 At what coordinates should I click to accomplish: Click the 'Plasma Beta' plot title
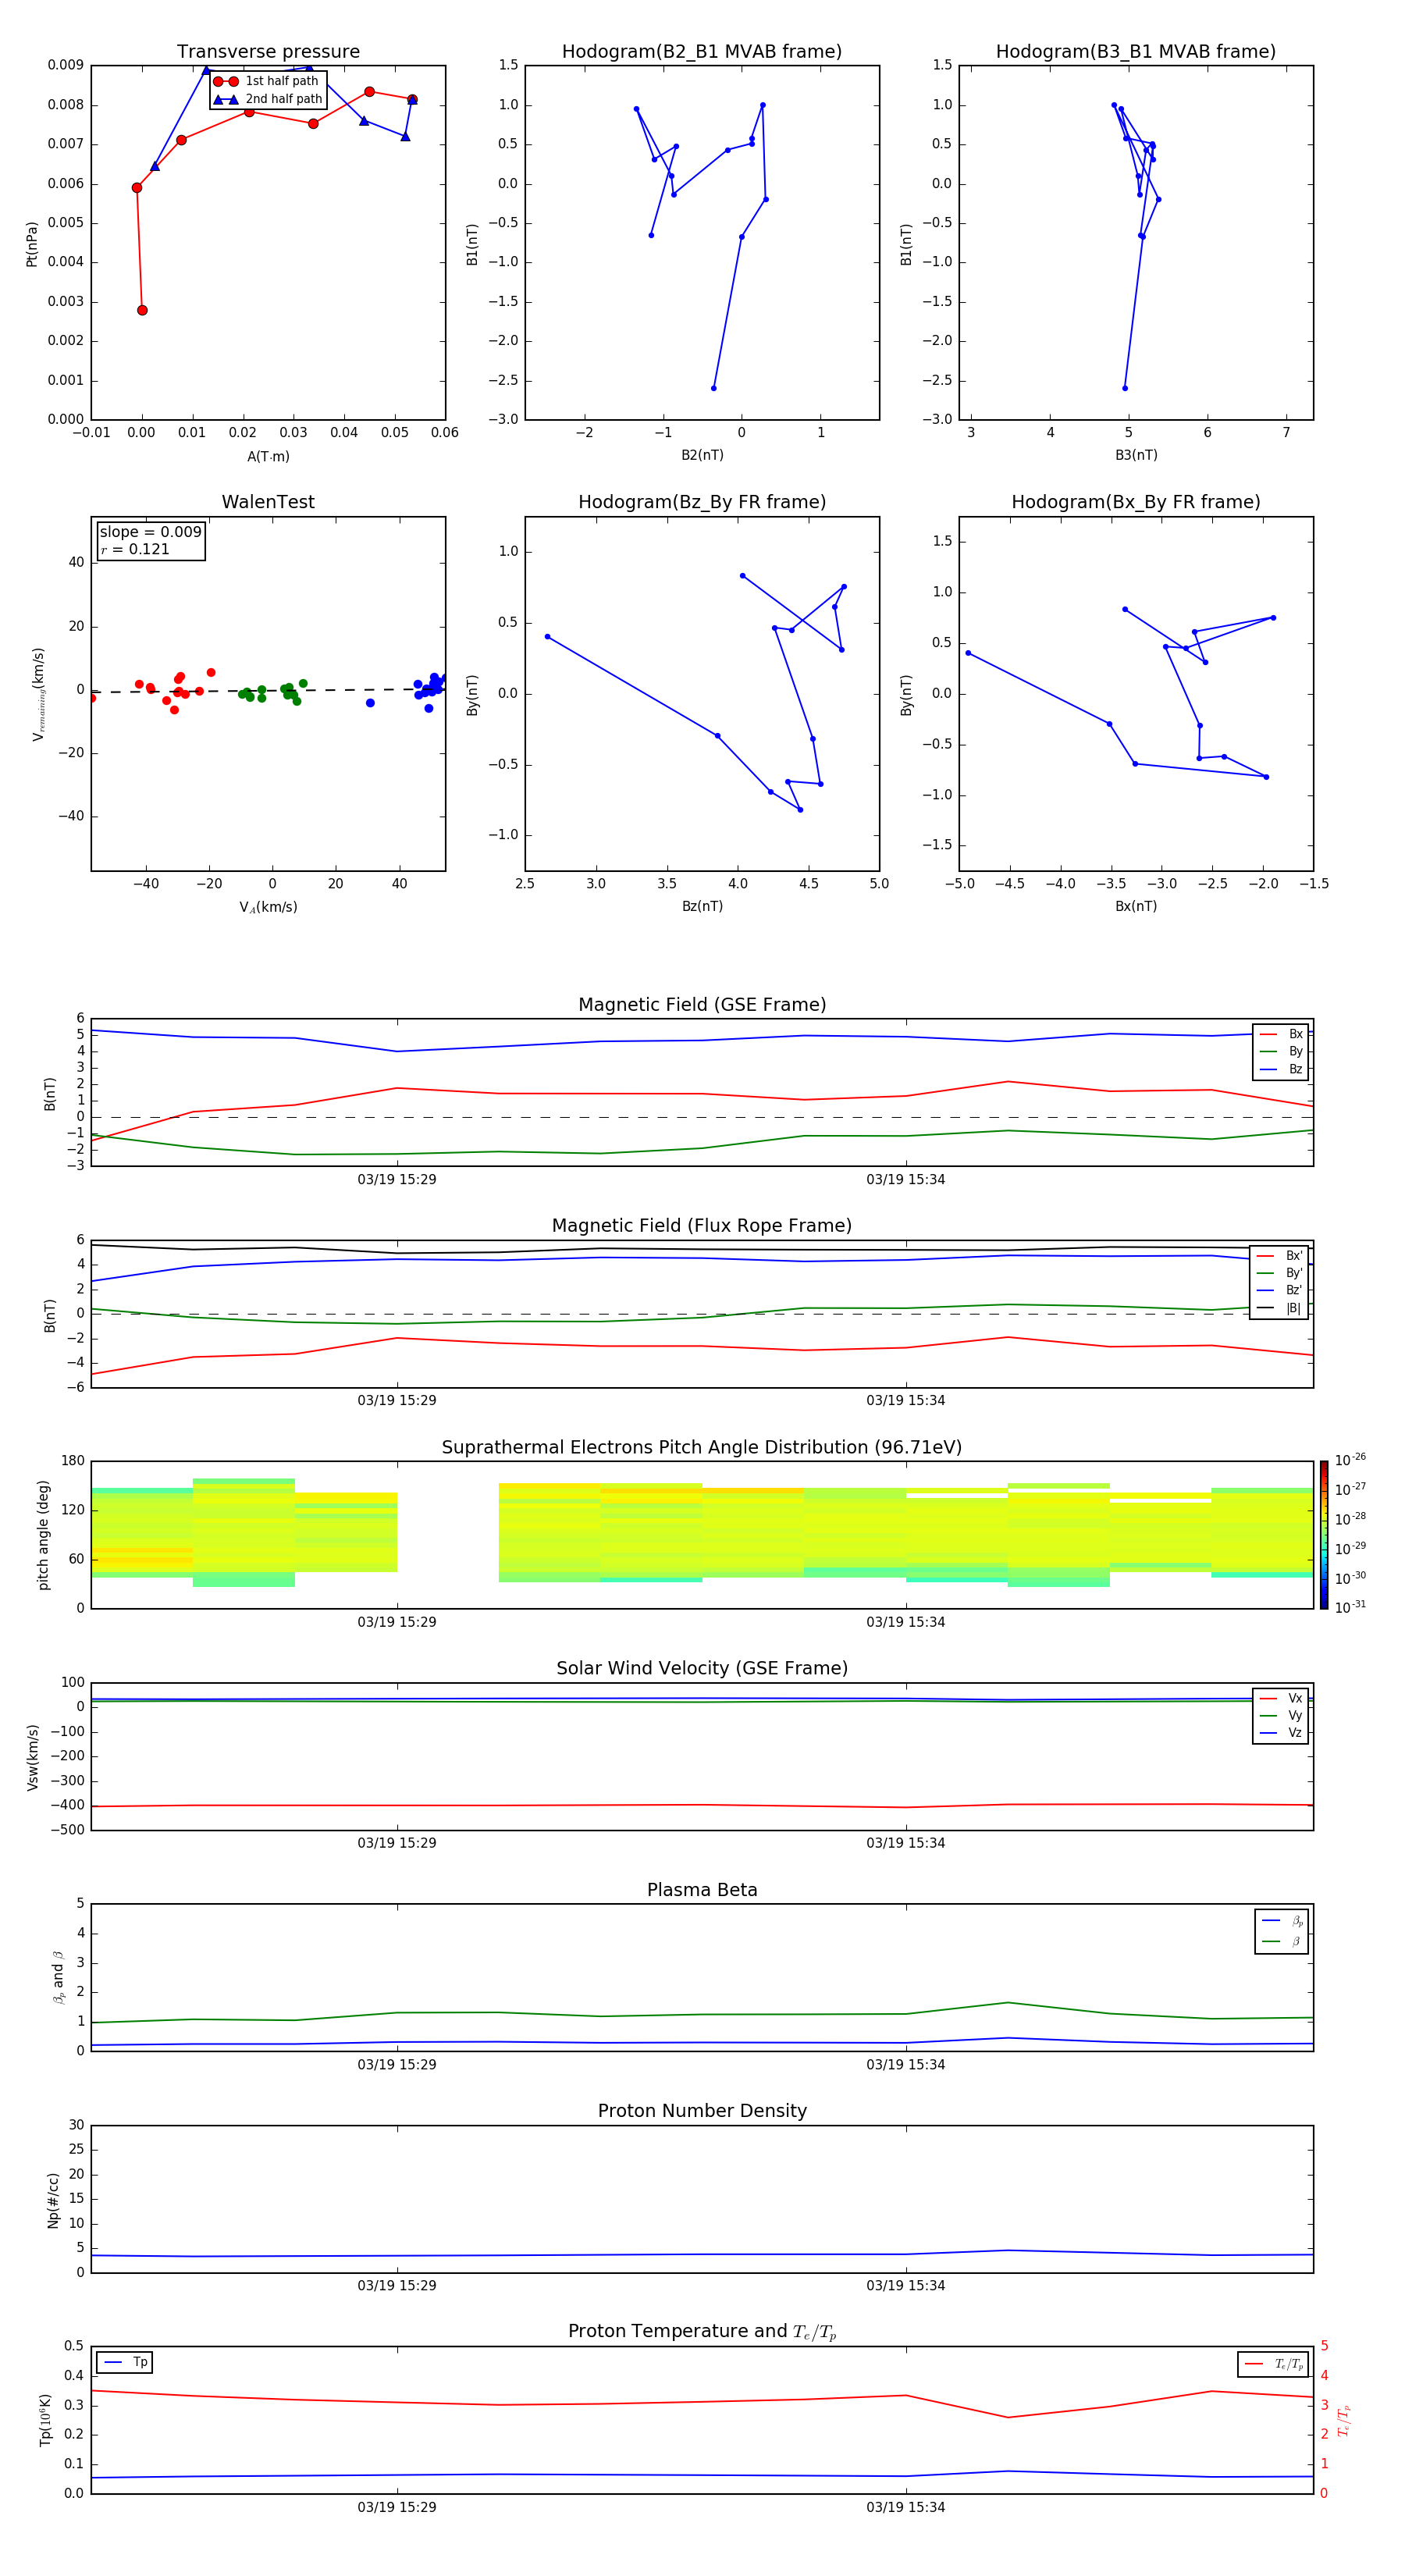pos(702,1890)
